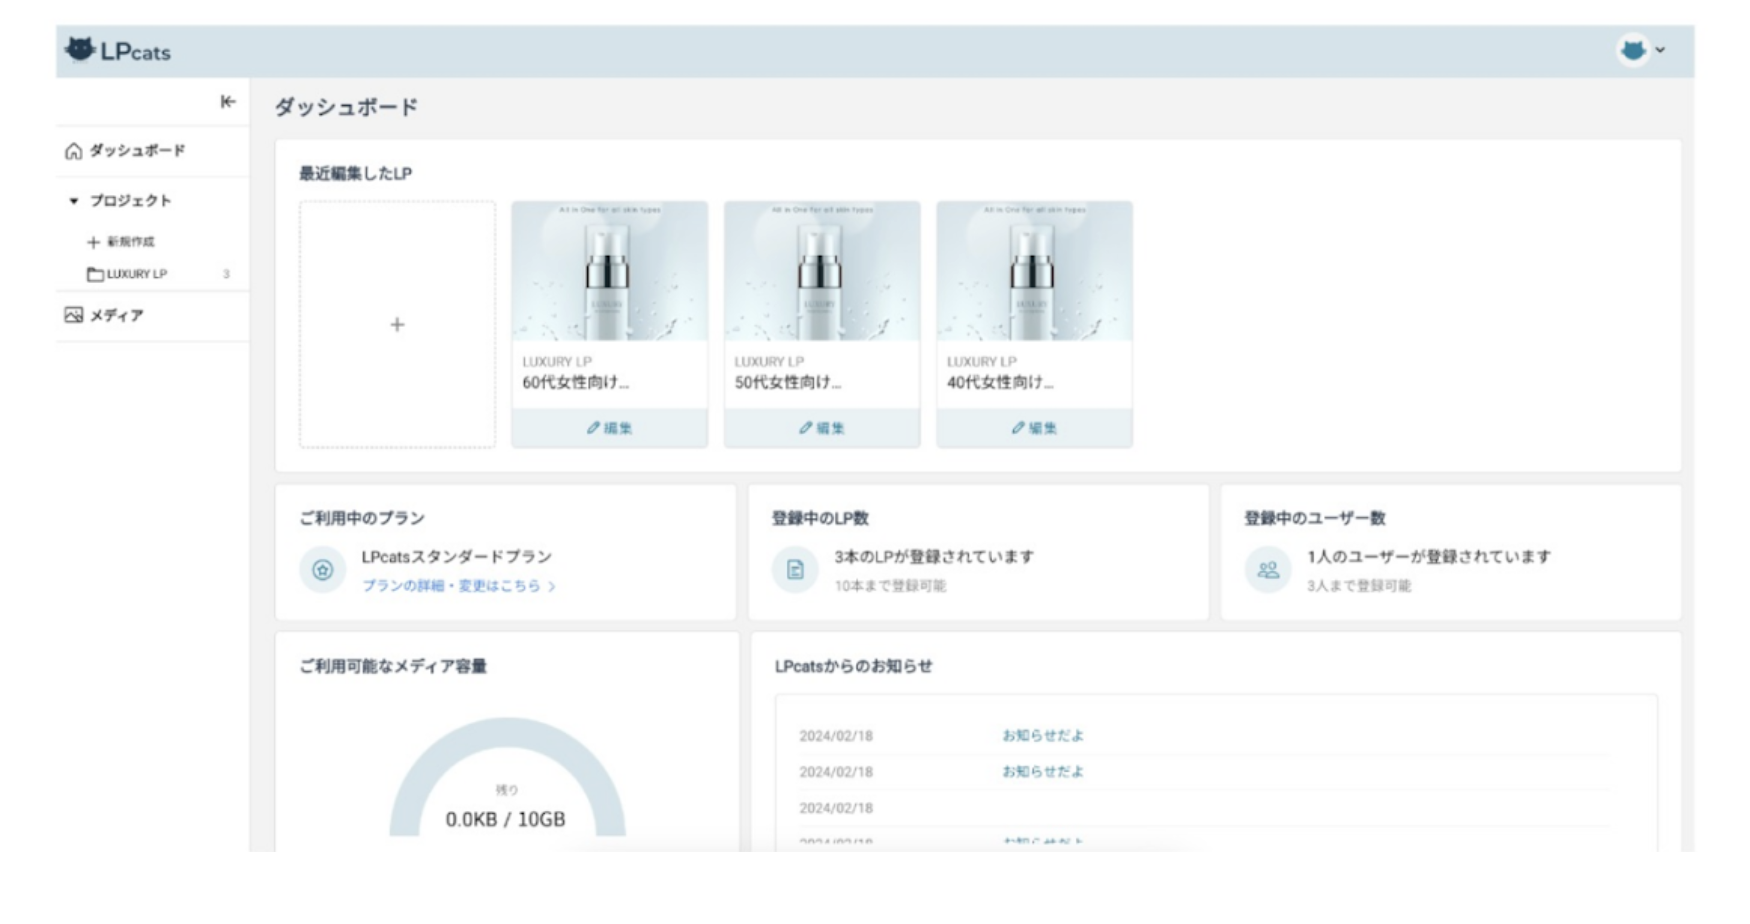Click the media image icon
The height and width of the screenshot is (924, 1750).
[x=74, y=316]
